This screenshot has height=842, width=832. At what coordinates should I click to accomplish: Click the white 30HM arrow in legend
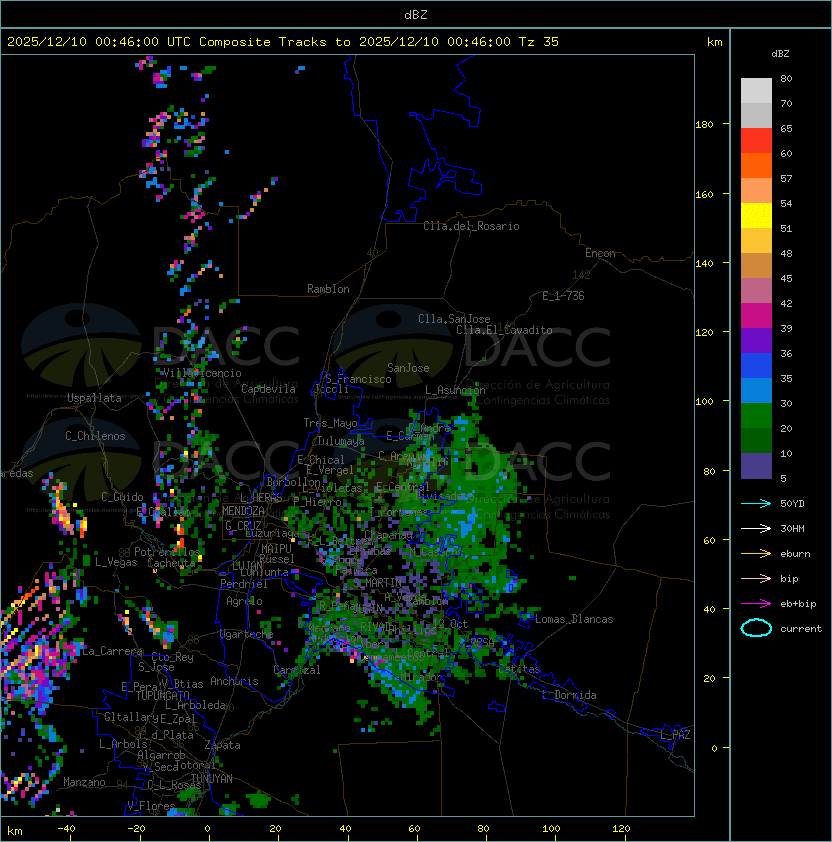coord(756,528)
